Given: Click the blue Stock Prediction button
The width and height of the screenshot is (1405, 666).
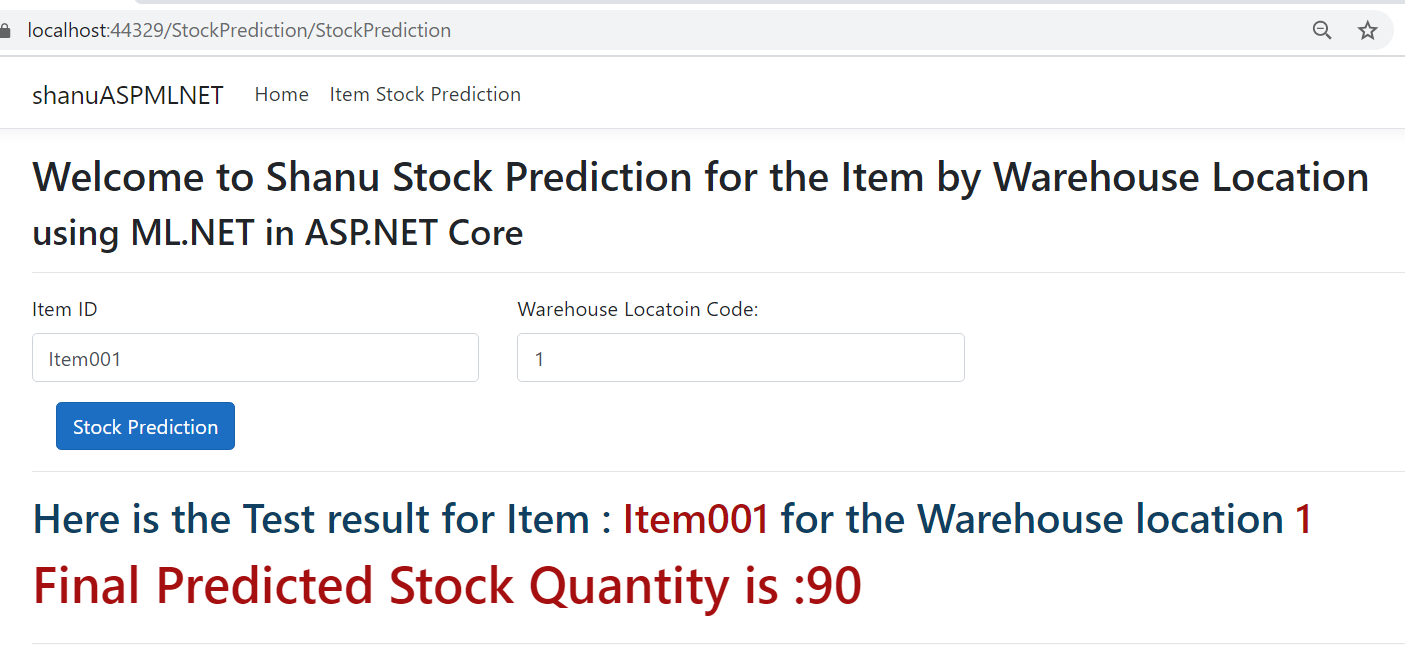Looking at the screenshot, I should tap(145, 426).
